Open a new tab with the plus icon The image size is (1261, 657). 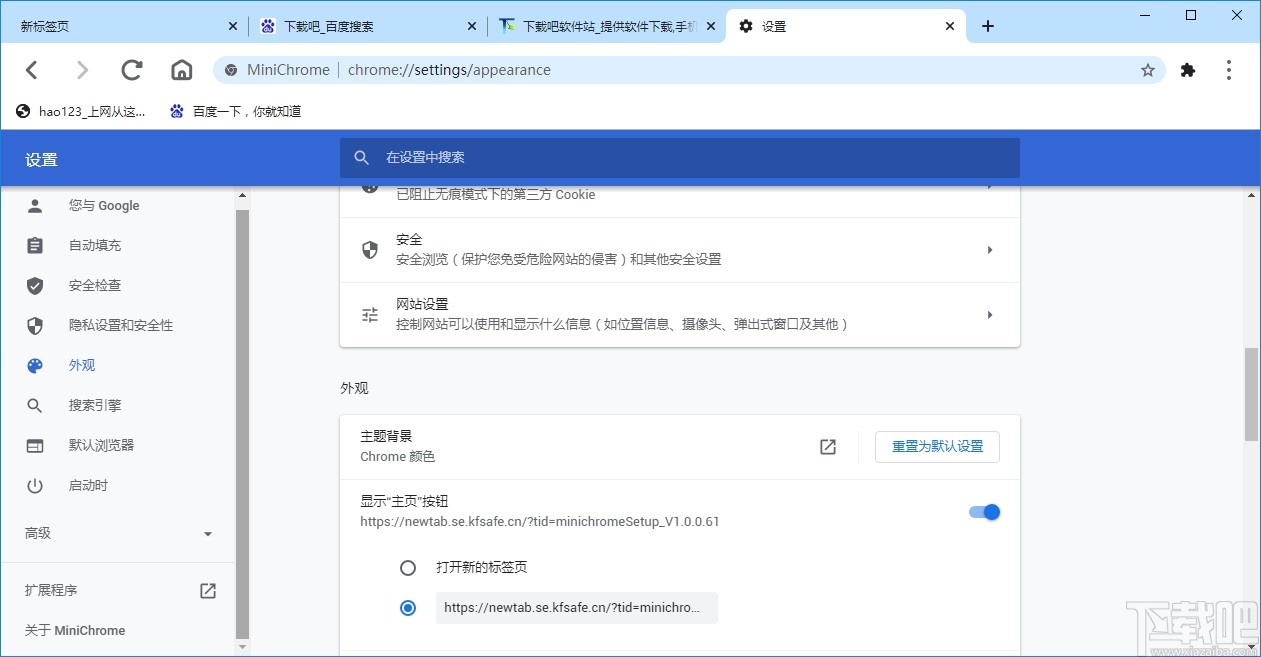pos(988,26)
